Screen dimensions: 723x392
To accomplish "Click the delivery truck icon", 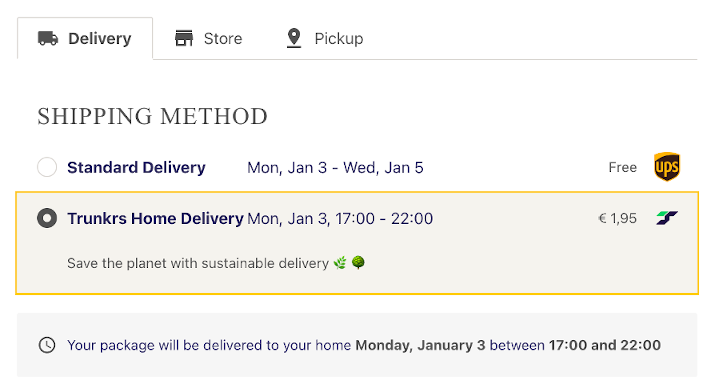I will pos(48,39).
